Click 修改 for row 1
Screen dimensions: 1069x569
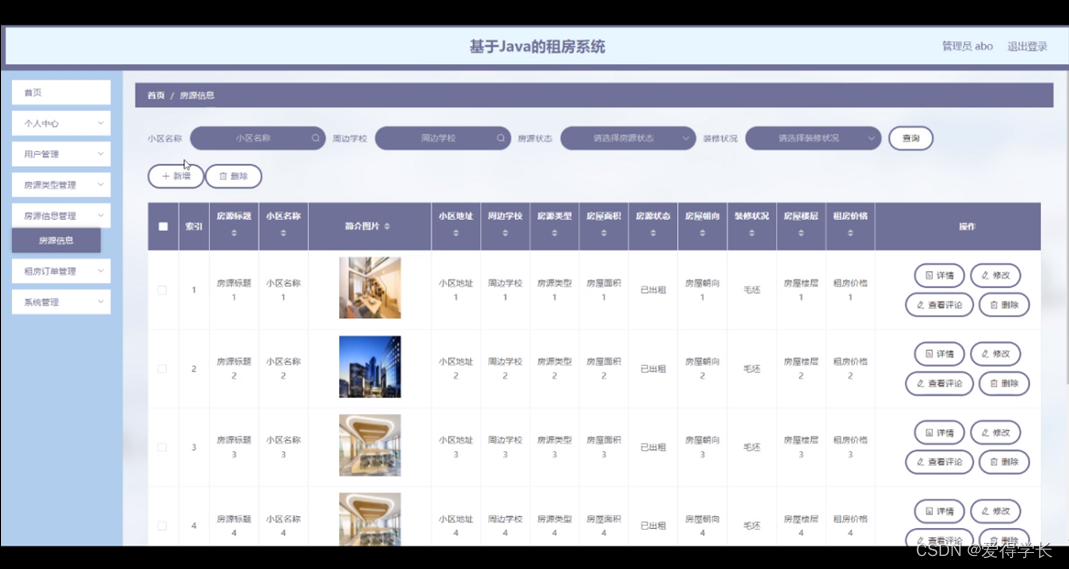click(x=995, y=276)
